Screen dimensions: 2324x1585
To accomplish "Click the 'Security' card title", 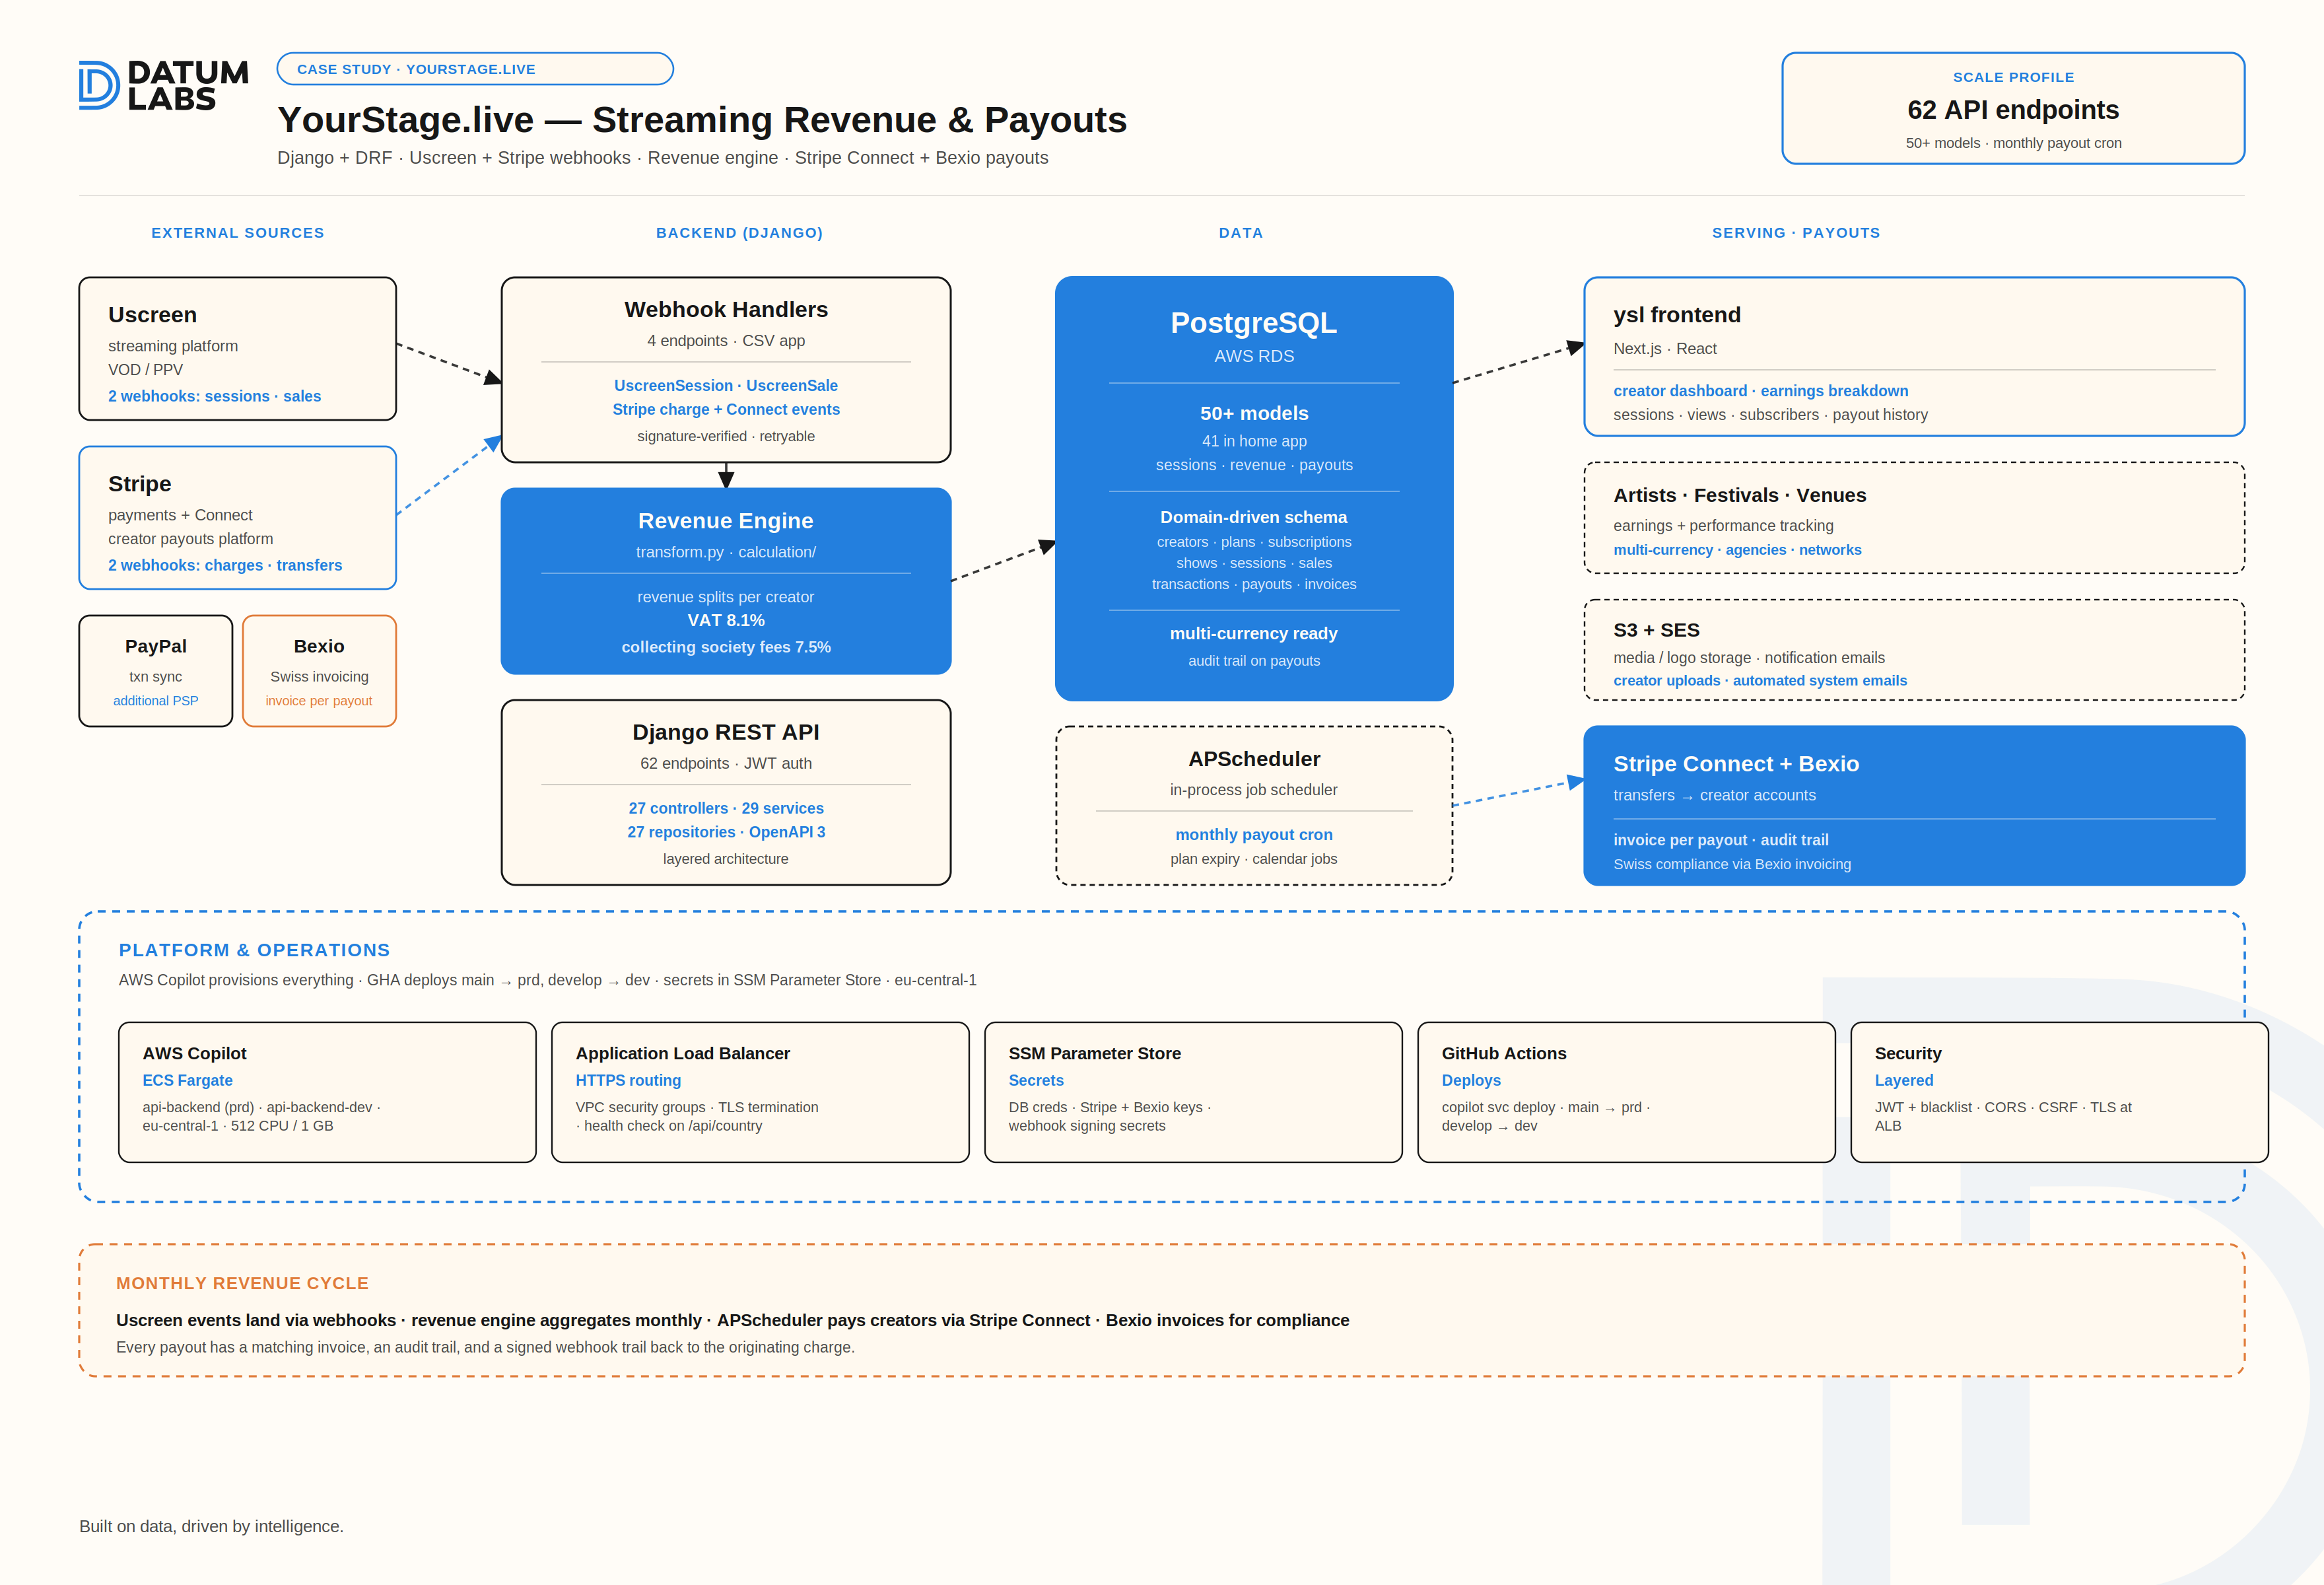I will click(x=1908, y=1053).
